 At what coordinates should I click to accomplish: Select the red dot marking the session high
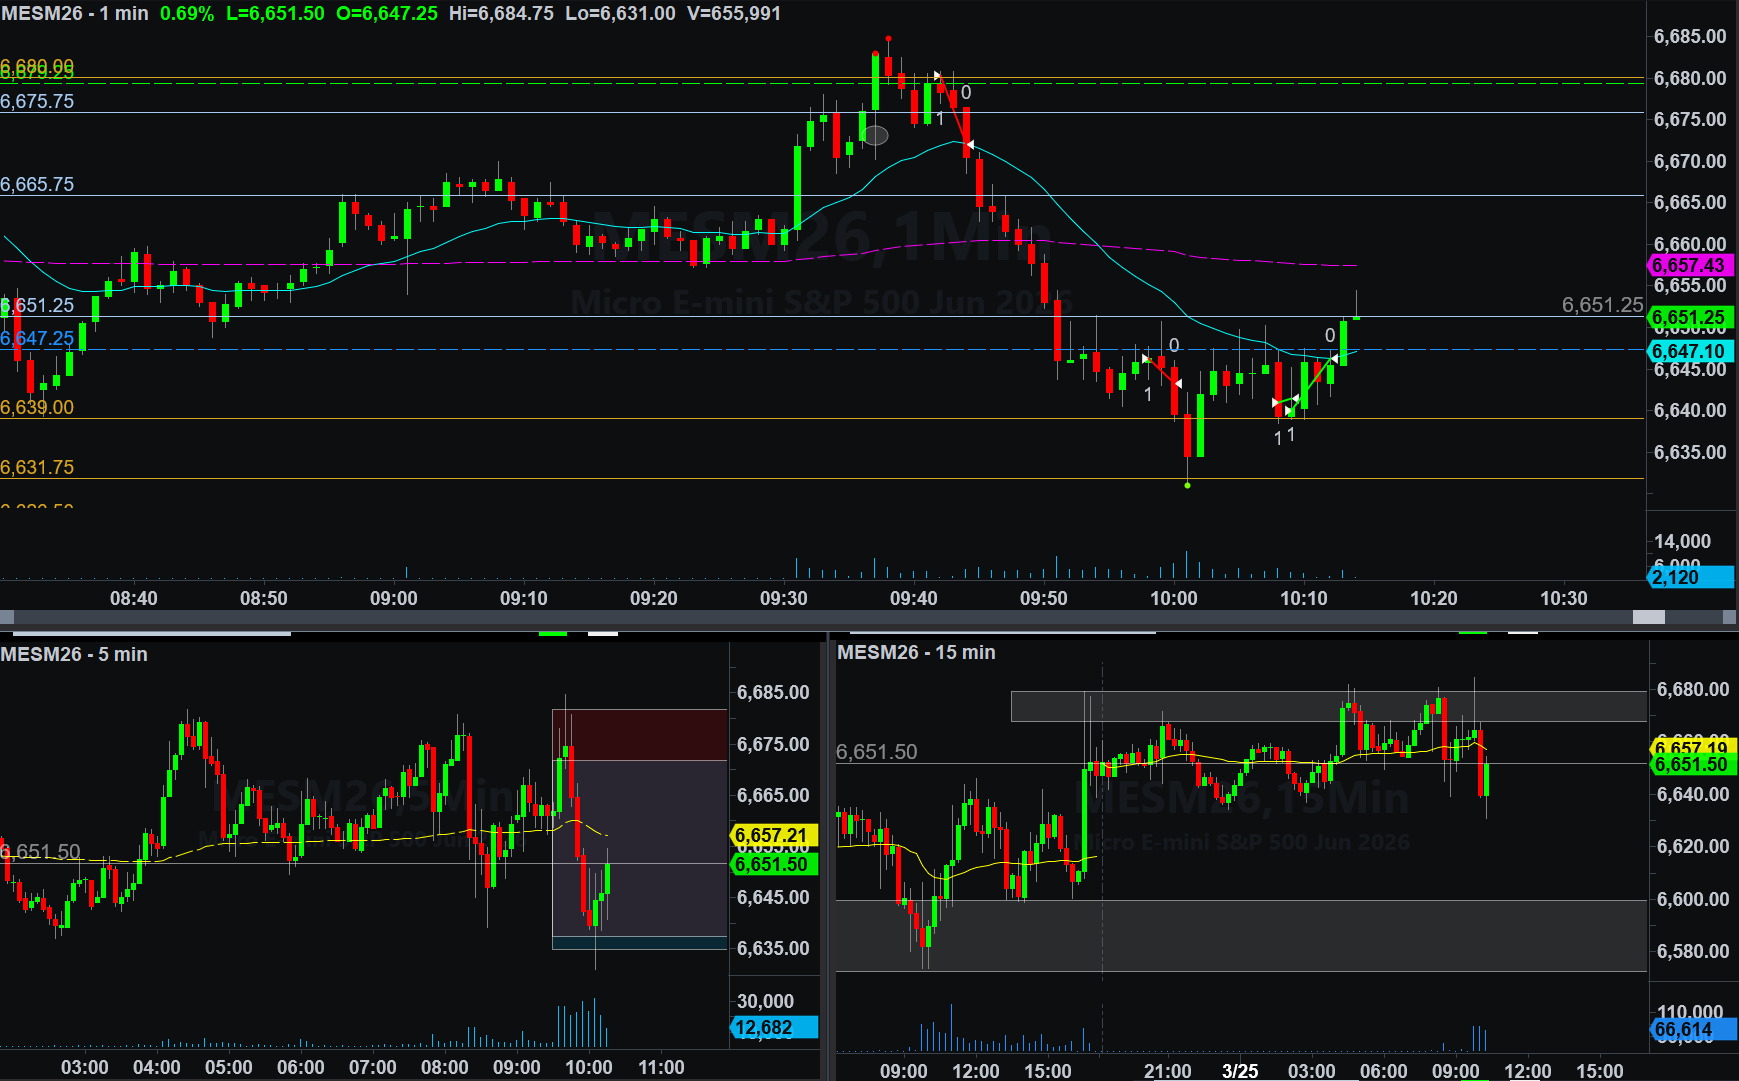pyautogui.click(x=888, y=39)
